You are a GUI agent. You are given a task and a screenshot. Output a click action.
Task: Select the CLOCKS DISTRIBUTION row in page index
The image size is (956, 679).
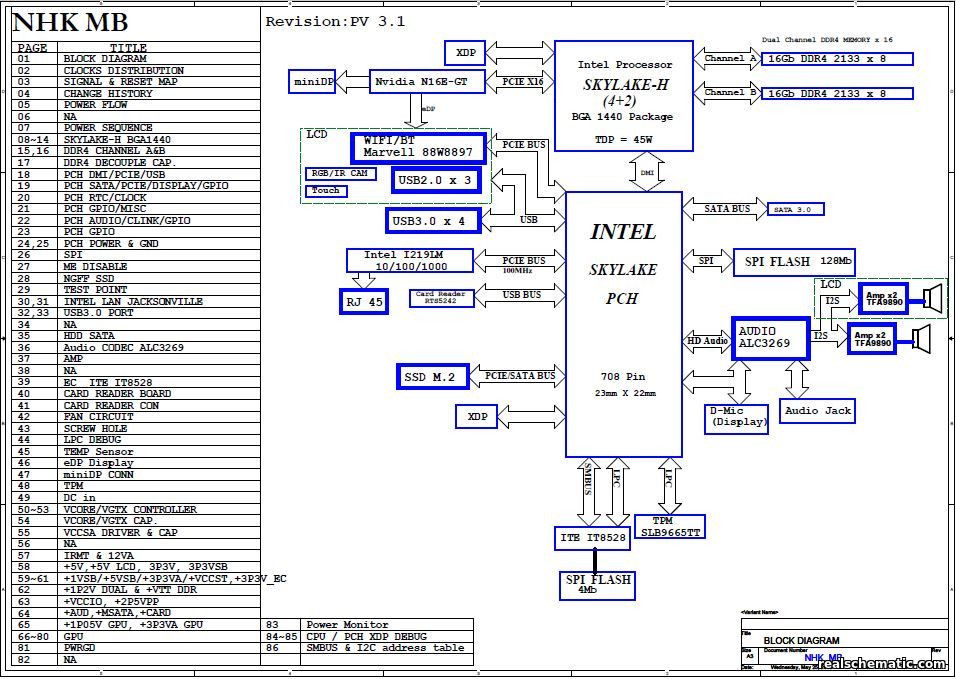[123, 70]
